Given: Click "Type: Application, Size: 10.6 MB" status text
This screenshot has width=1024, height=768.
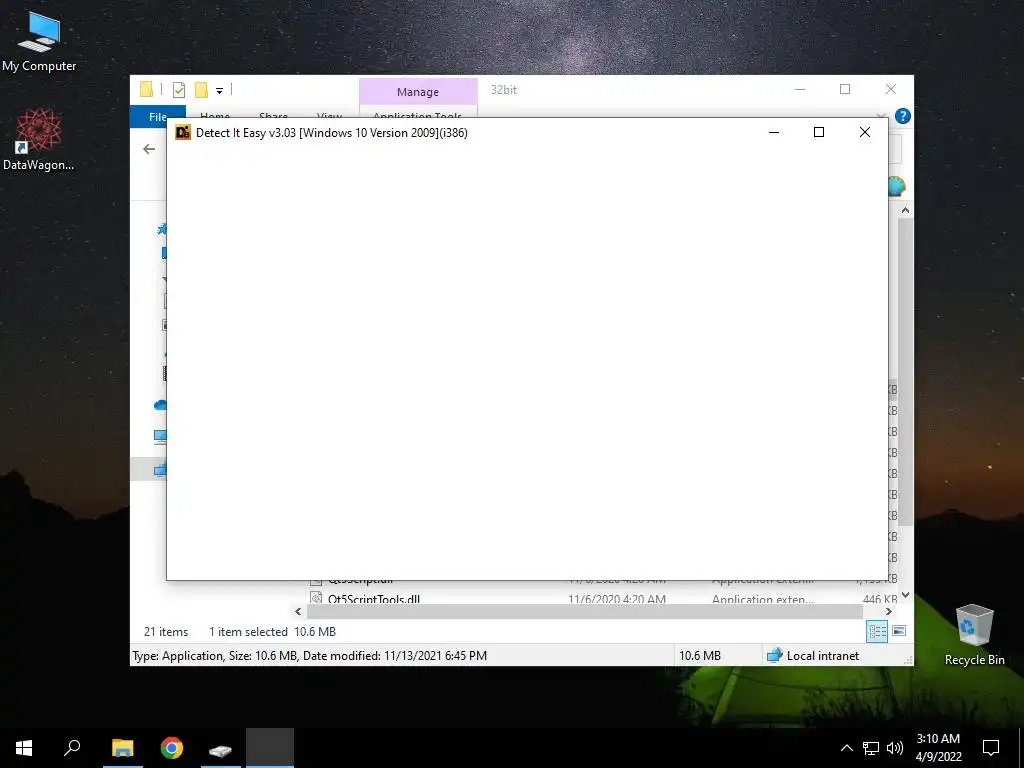Looking at the screenshot, I should [x=215, y=656].
